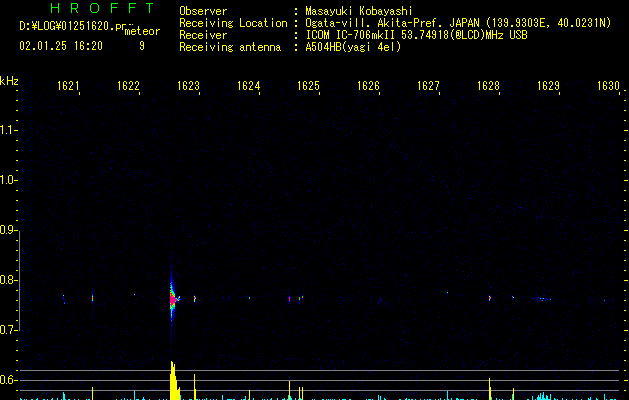Click the 1626 time axis label

tap(368, 85)
